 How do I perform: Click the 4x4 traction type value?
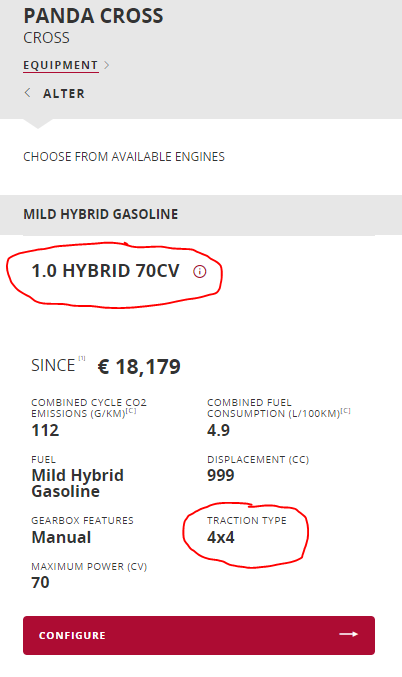(x=221, y=538)
